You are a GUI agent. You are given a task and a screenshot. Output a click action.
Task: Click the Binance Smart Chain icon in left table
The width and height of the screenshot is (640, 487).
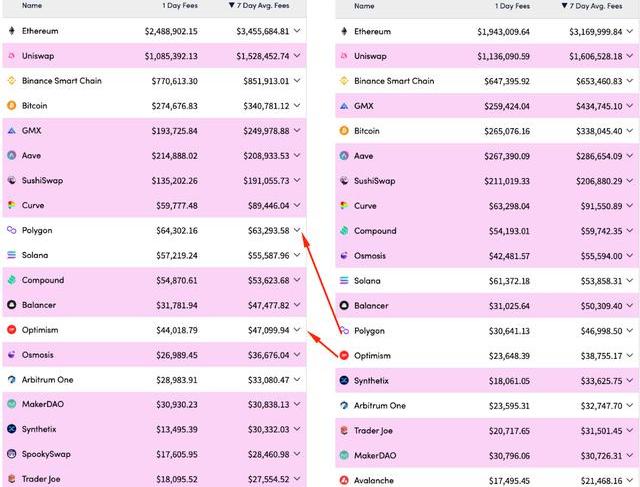click(12, 81)
